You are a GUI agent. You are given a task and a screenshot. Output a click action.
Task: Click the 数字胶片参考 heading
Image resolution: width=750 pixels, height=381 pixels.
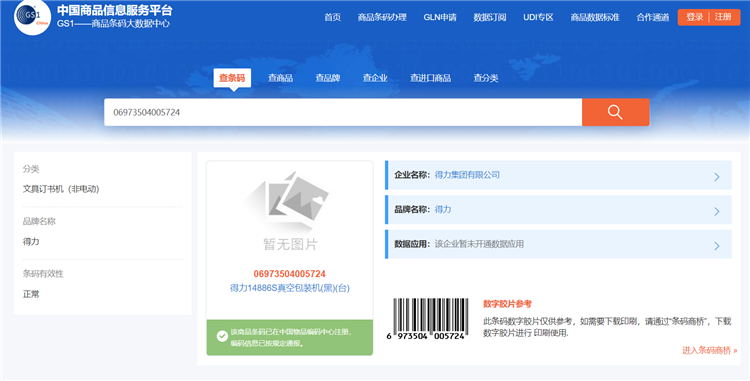[x=507, y=304]
